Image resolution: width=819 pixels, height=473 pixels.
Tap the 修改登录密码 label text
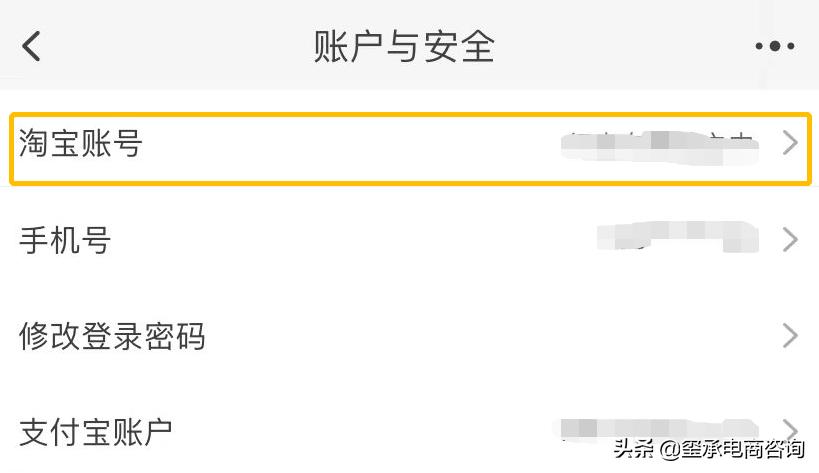[112, 336]
